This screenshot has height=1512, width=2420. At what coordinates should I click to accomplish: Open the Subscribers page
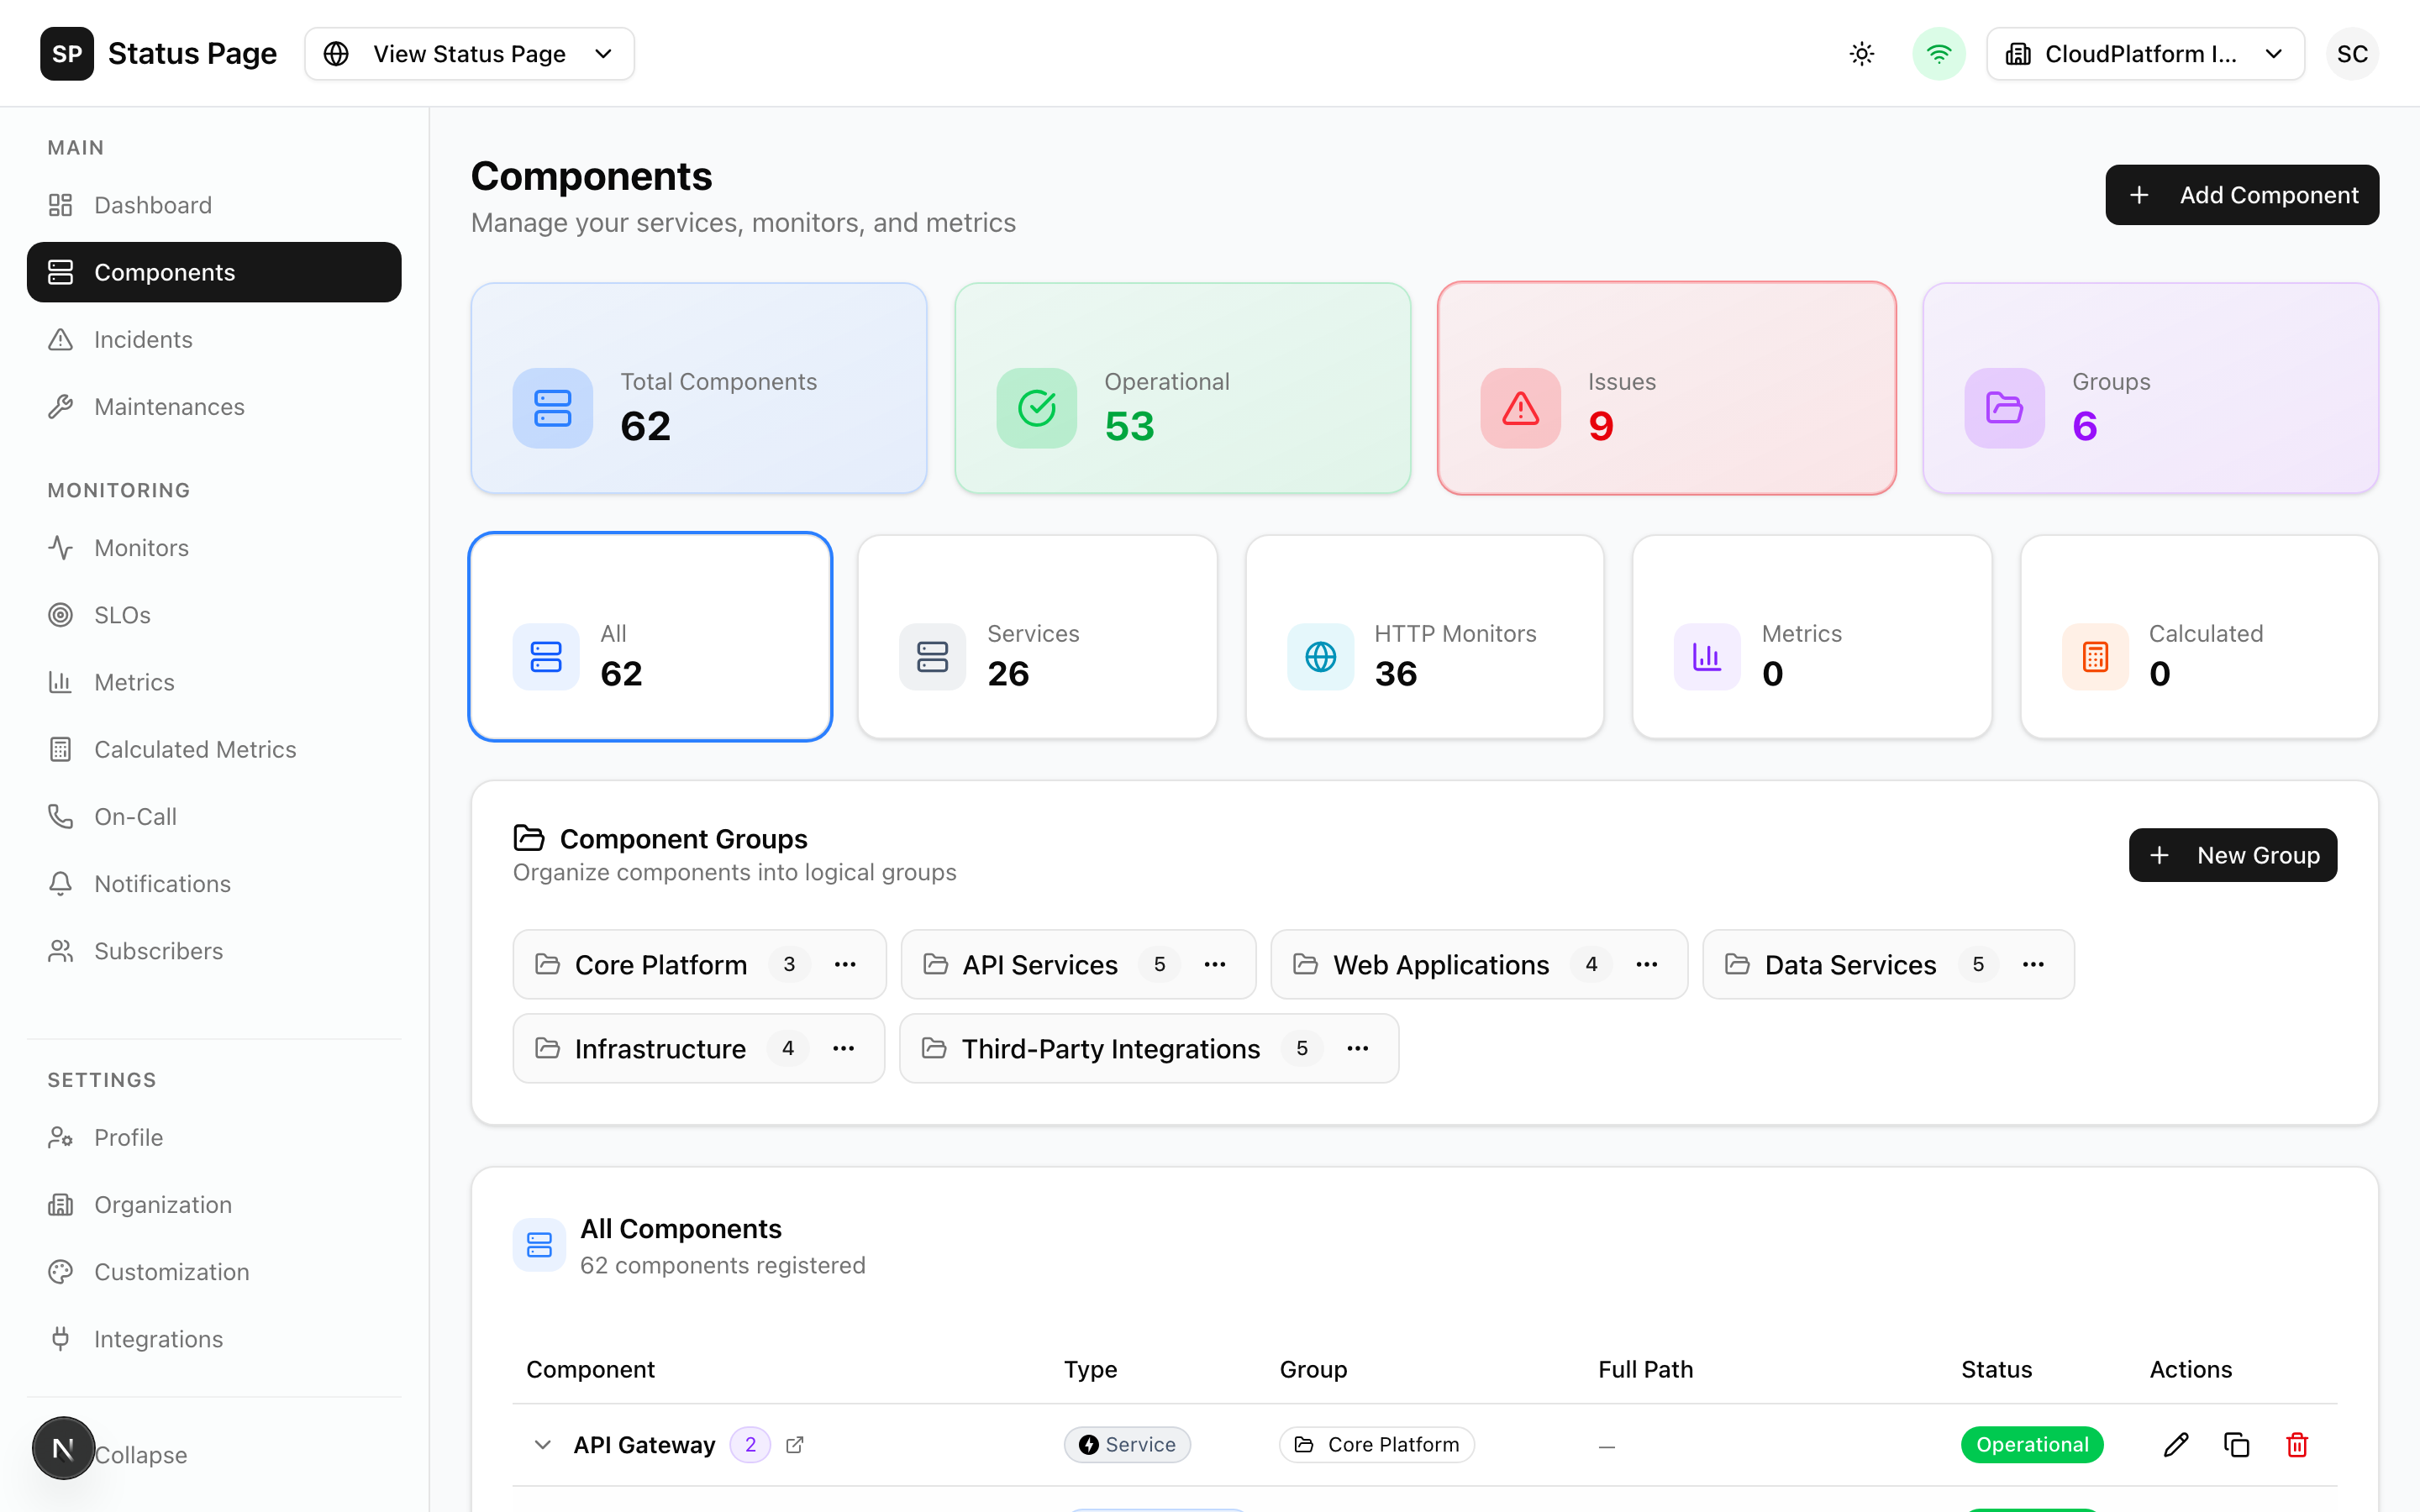point(158,950)
